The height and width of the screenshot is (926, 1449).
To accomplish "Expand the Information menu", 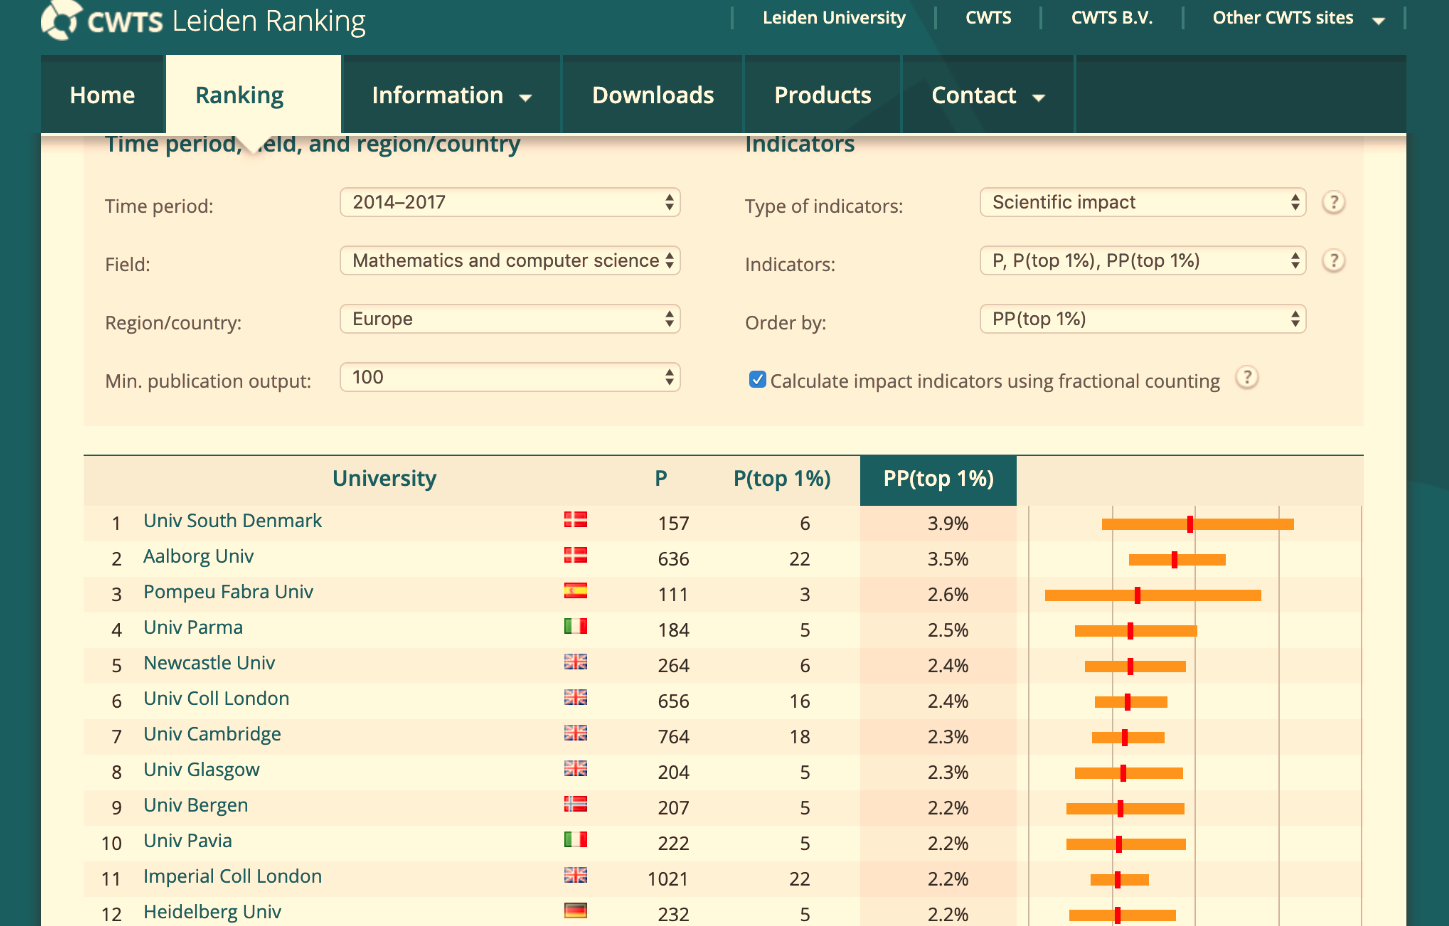I will pos(451,95).
